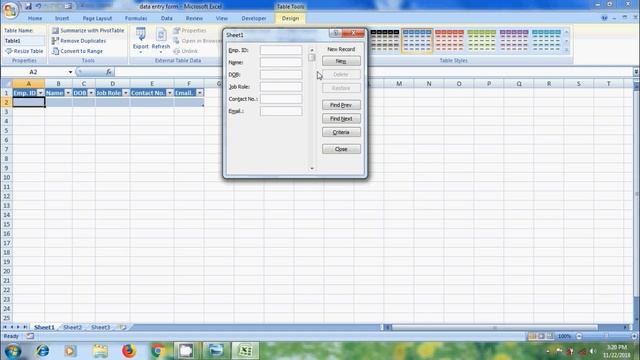Select the black table style thumbnail

(x=384, y=41)
